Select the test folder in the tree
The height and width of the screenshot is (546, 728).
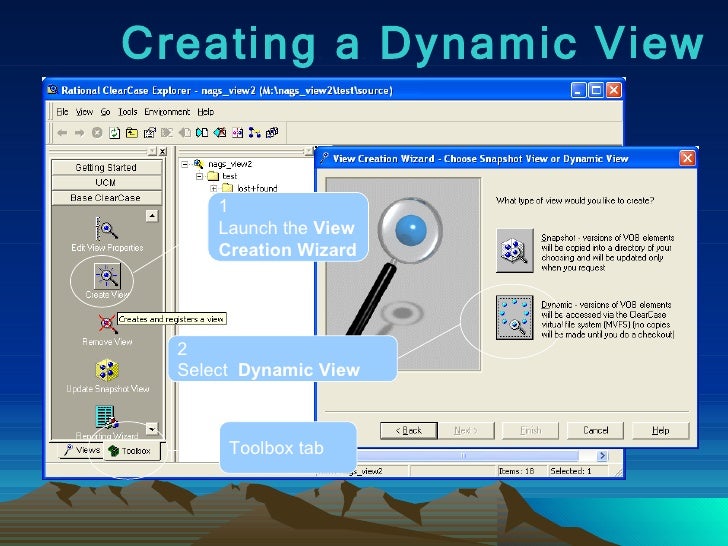(x=229, y=176)
